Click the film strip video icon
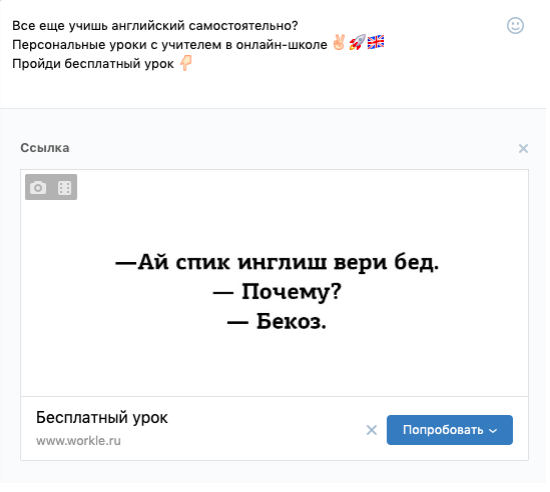The width and height of the screenshot is (550, 492). tap(64, 188)
